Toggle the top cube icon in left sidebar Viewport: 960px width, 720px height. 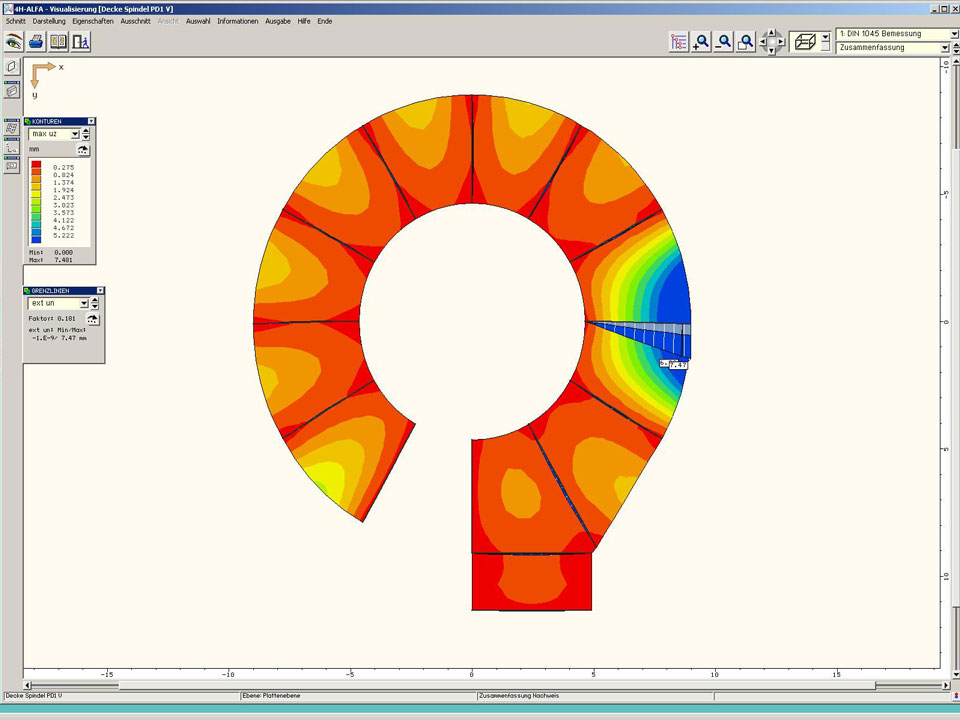point(12,67)
